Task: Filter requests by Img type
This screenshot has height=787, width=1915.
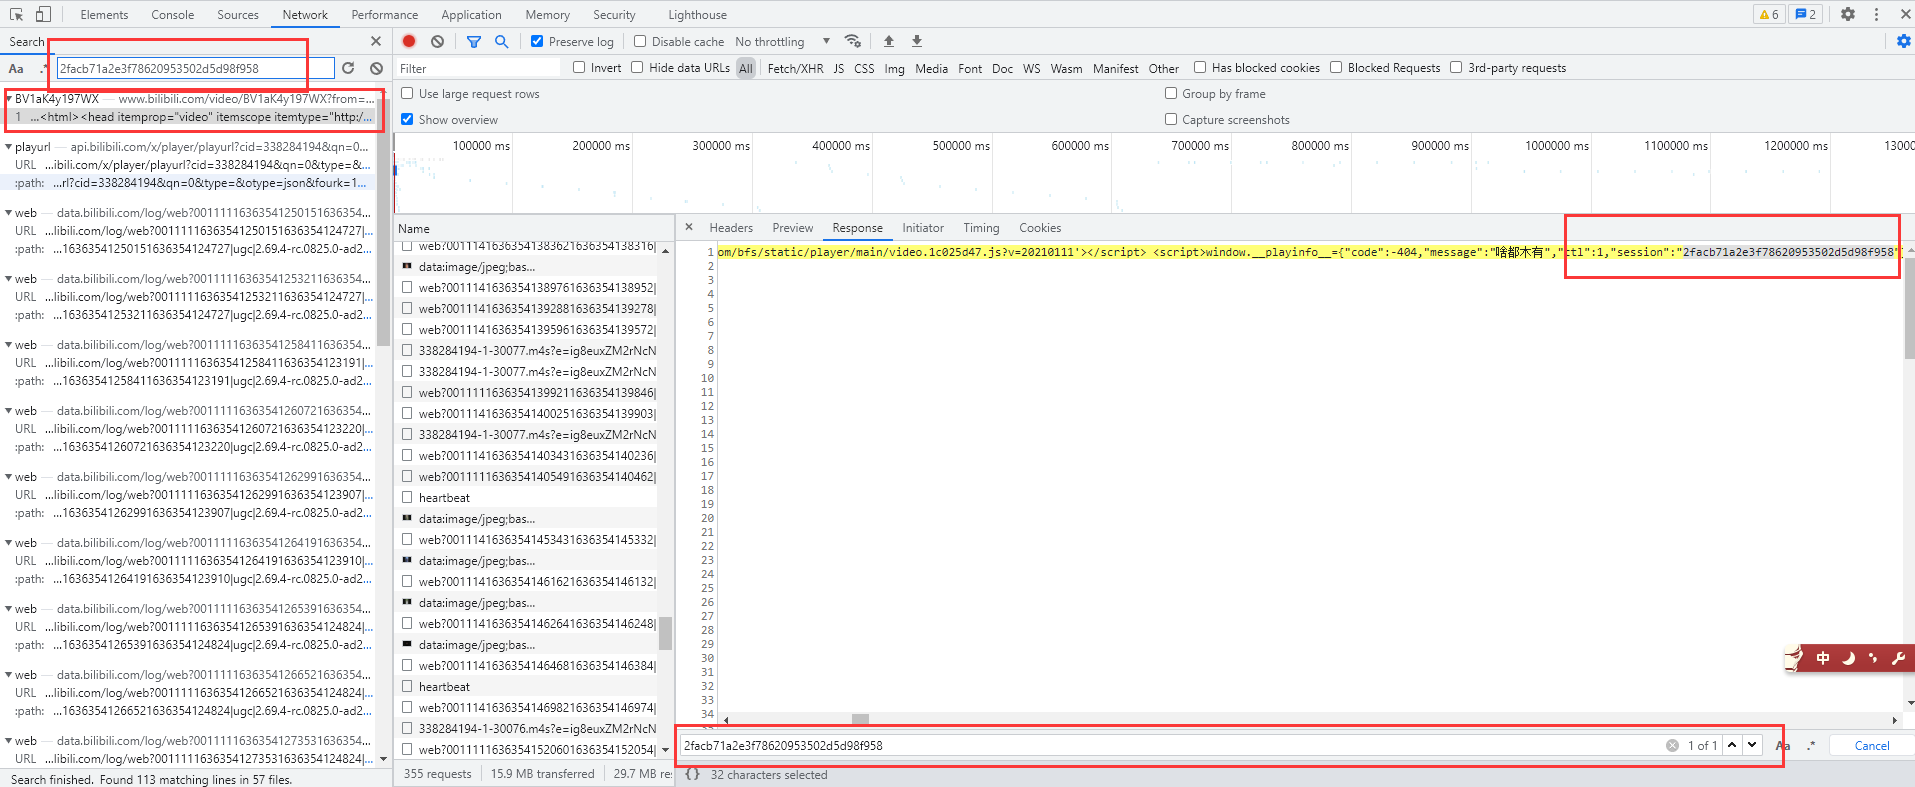Action: pyautogui.click(x=894, y=68)
